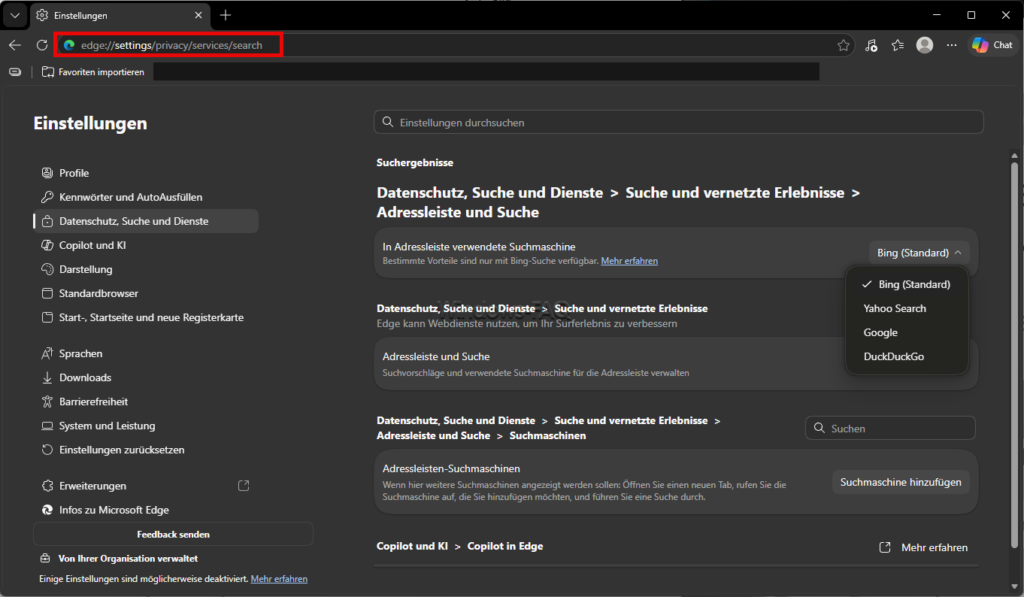Click the gear icon on the Einstellungen tab
The width and height of the screenshot is (1024, 597).
(42, 15)
